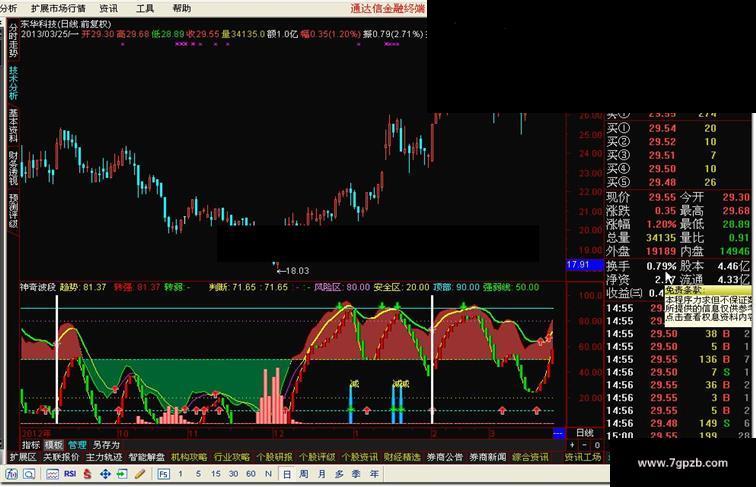Switch to 基本资料 side tab

pos(13,125)
